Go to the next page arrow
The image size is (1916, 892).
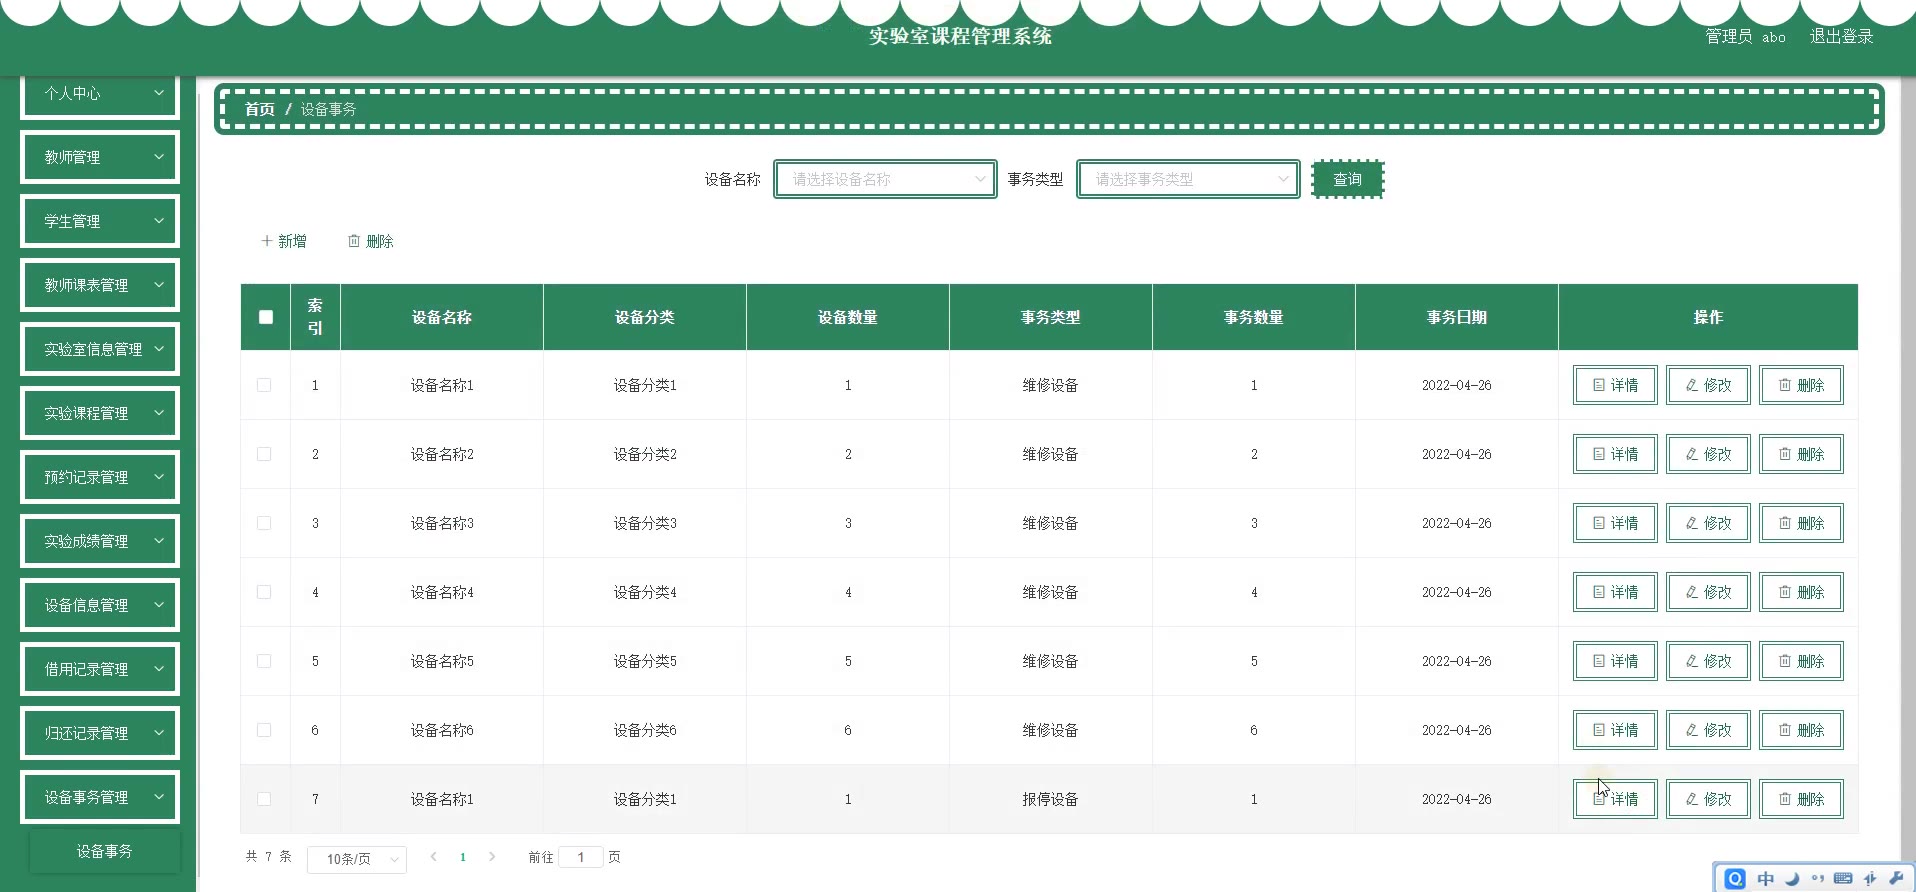coord(492,857)
